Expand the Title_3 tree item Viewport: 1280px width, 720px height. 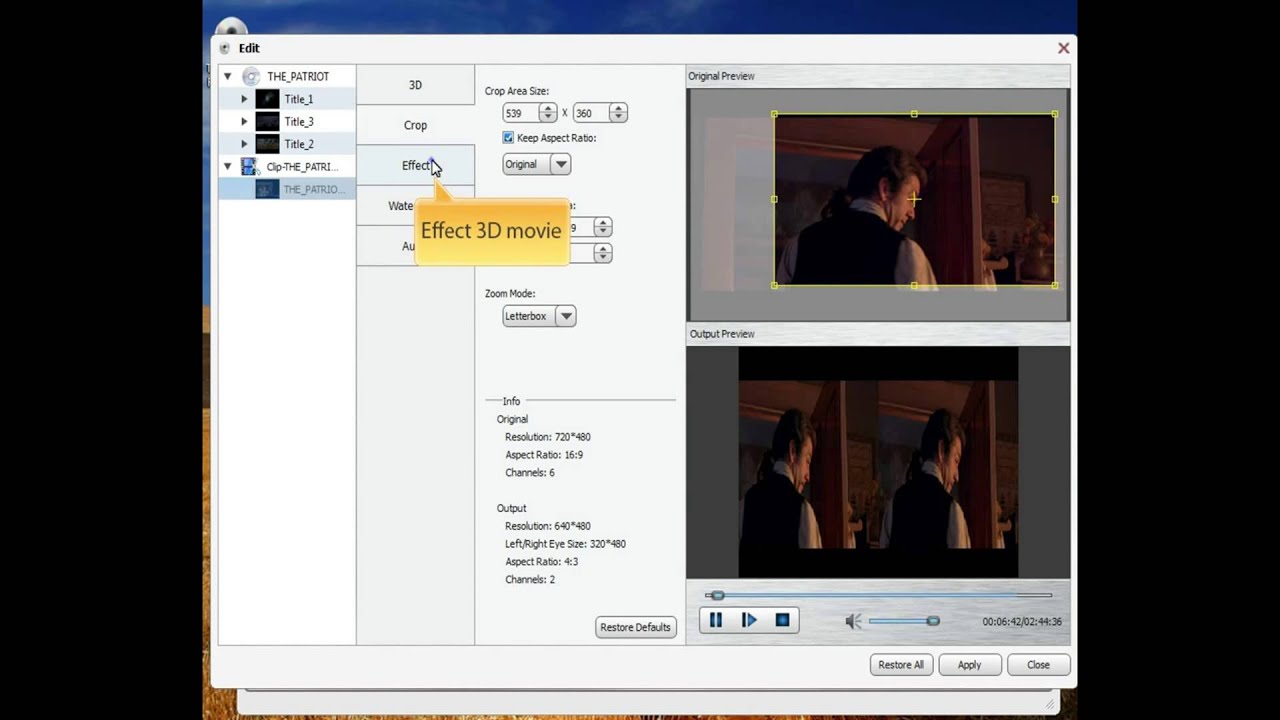coord(244,121)
